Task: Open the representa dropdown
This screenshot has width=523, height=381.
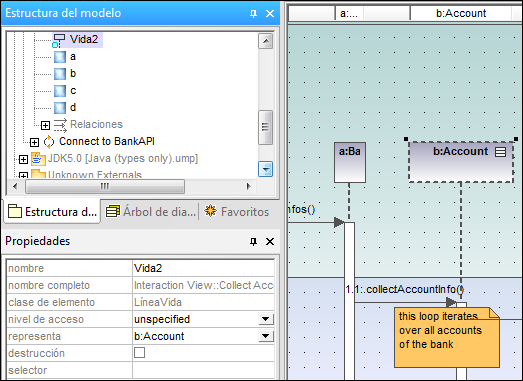Action: pos(266,336)
